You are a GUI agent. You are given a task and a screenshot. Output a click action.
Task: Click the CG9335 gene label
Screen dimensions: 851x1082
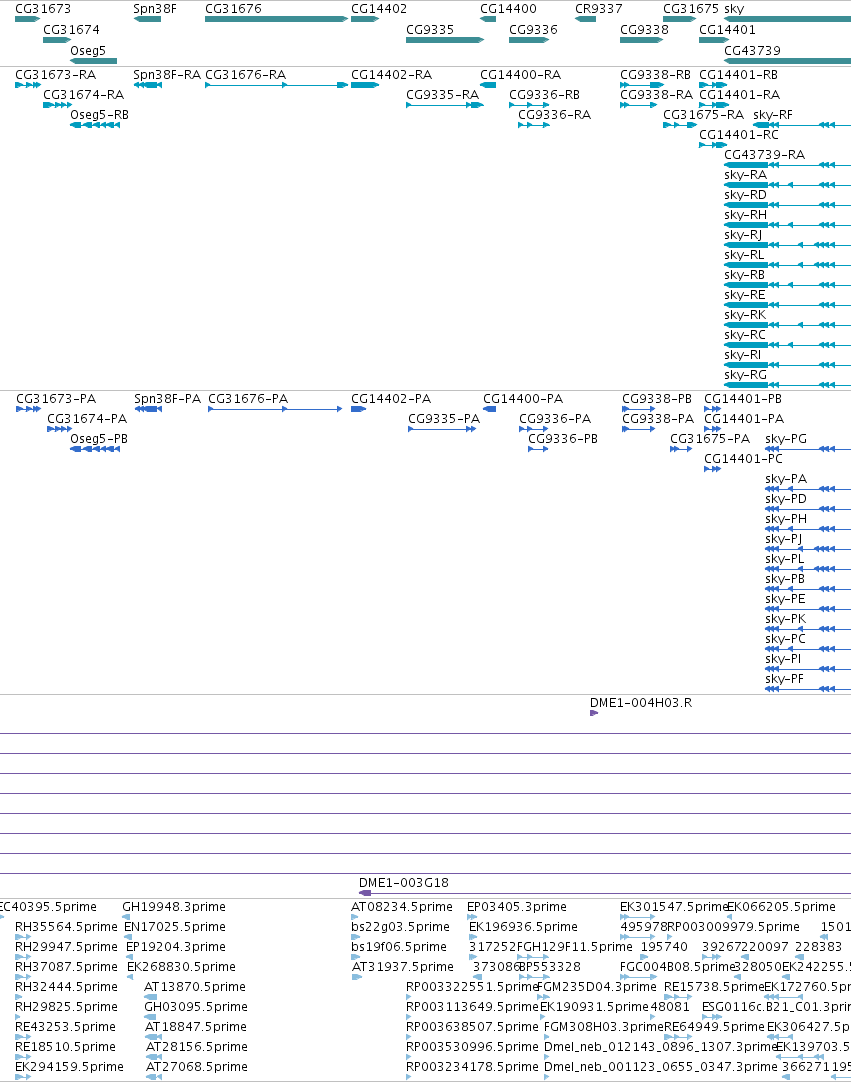(x=430, y=30)
